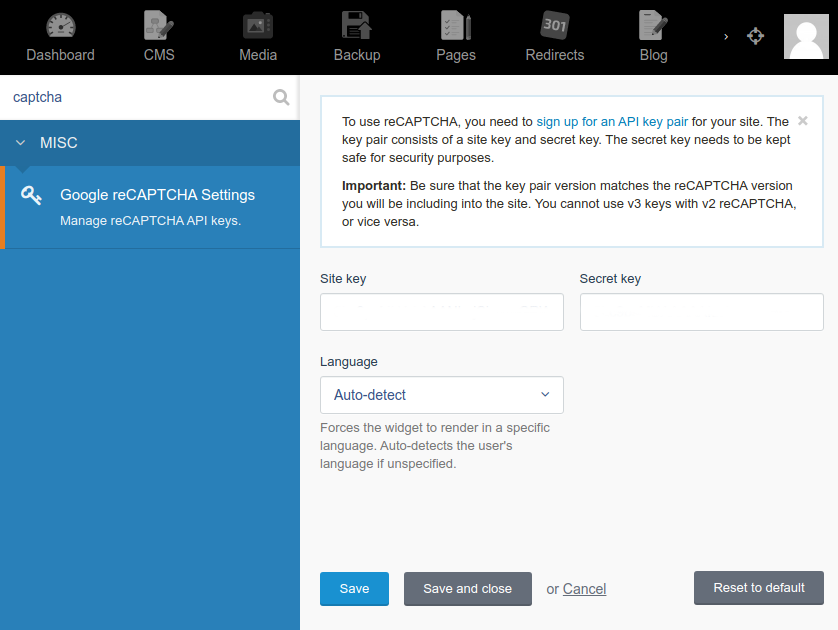Open the Language Auto-detect dropdown
Viewport: 838px width, 630px height.
tap(441, 395)
